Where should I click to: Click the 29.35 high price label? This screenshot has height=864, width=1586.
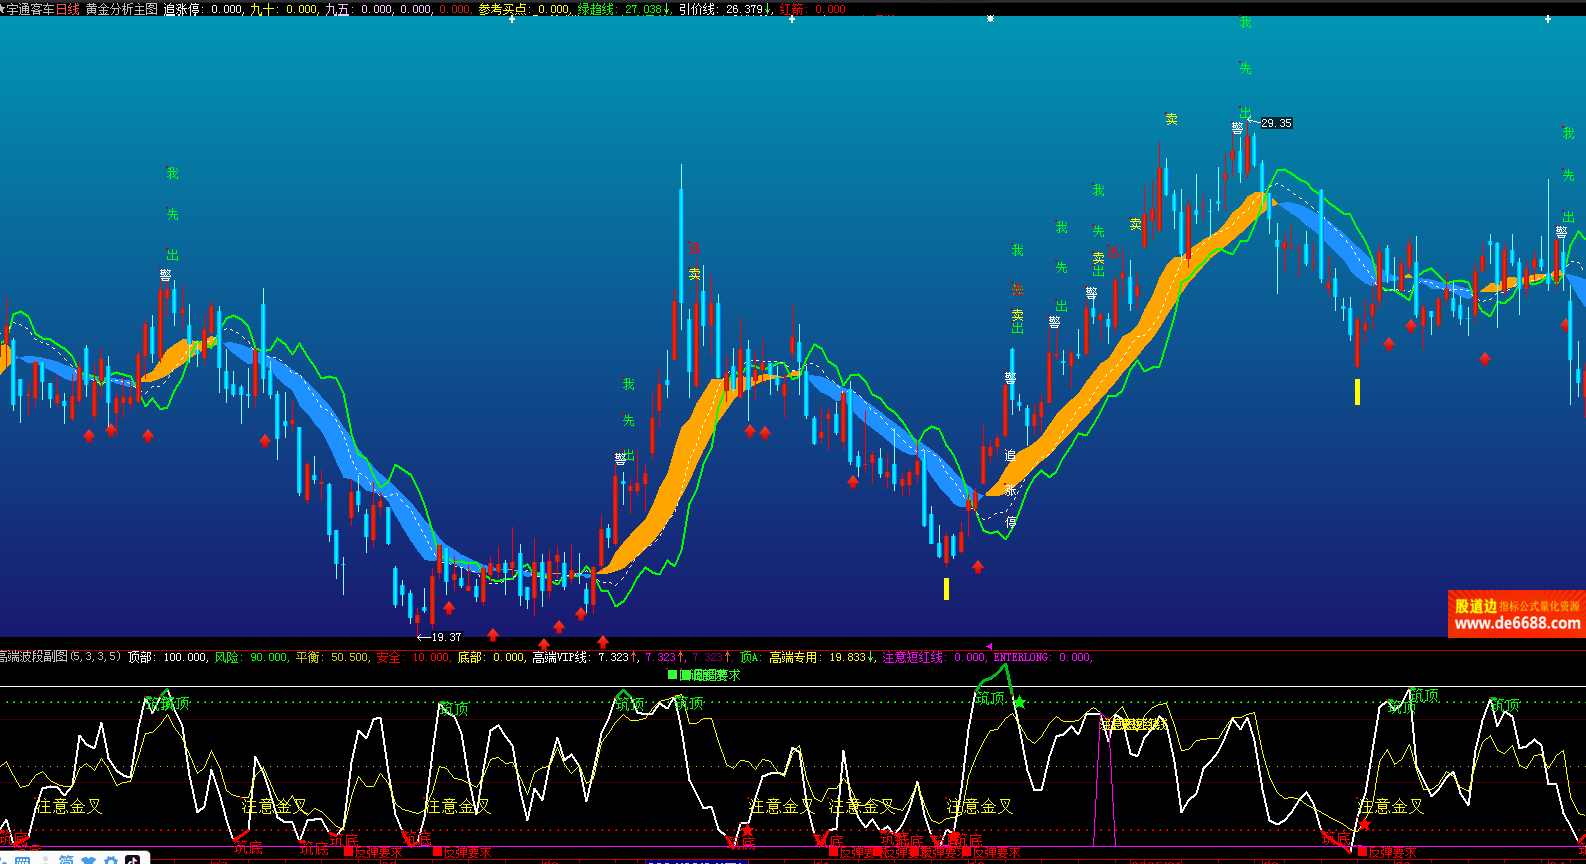tap(1275, 123)
